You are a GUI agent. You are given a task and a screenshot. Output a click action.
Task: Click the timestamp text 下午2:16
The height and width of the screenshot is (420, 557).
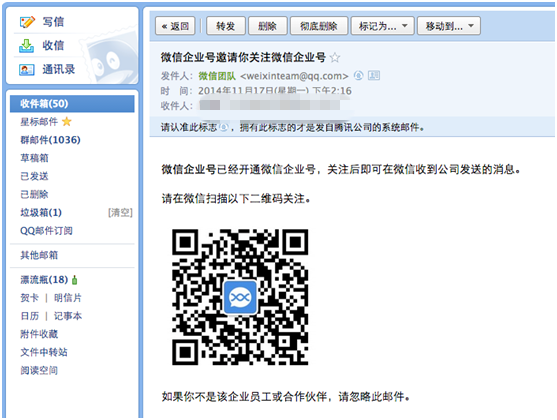point(332,91)
